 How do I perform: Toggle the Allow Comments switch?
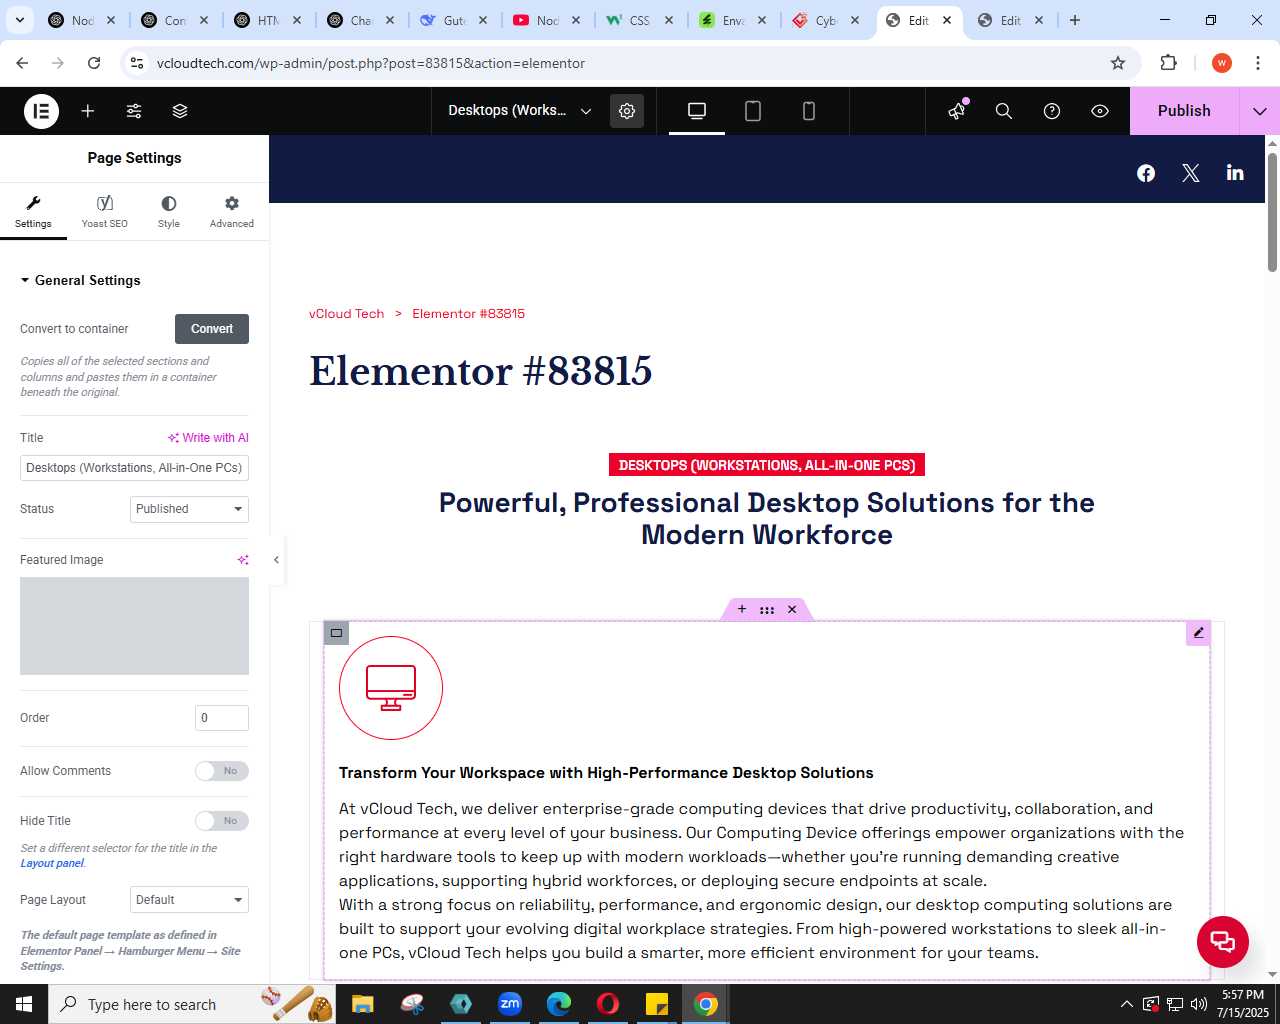pos(222,771)
